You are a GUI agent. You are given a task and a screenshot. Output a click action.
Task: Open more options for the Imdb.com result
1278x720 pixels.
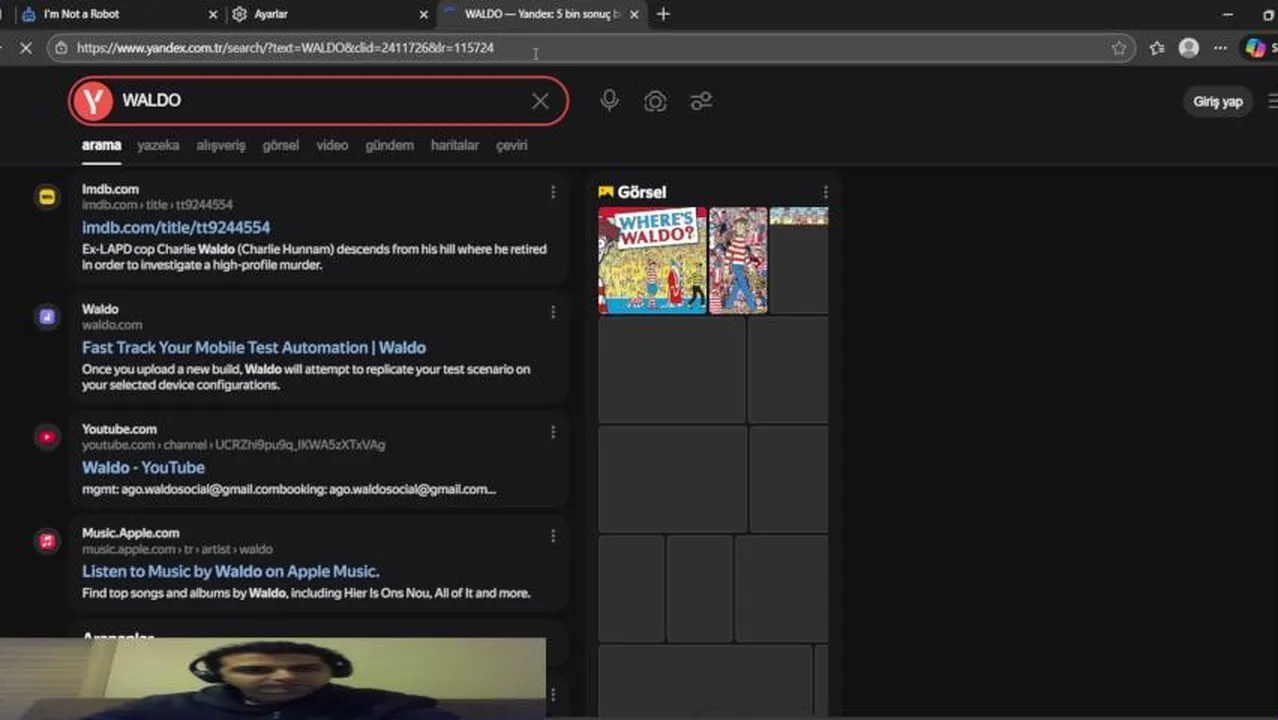point(553,192)
